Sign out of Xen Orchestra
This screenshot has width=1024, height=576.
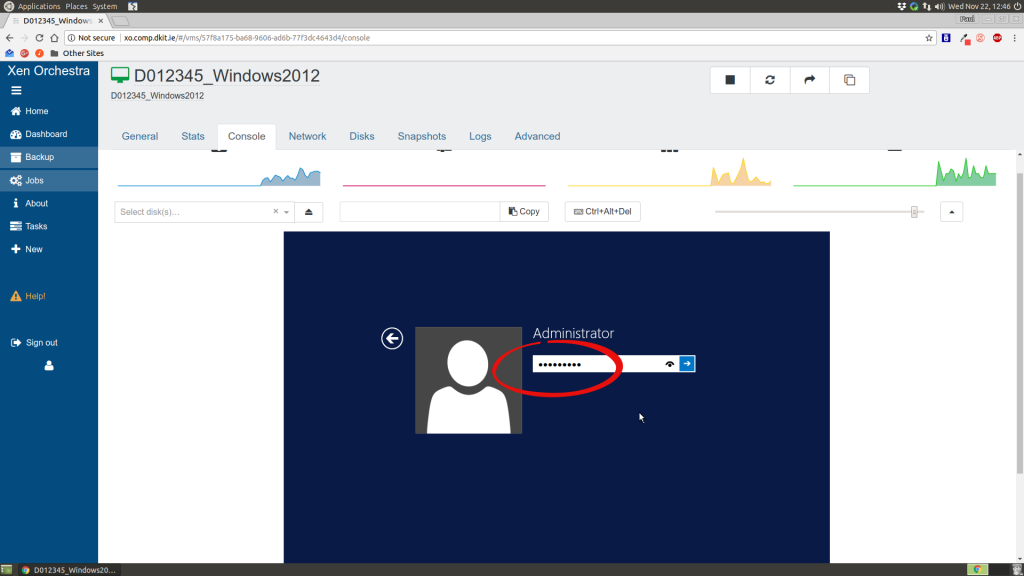34,342
